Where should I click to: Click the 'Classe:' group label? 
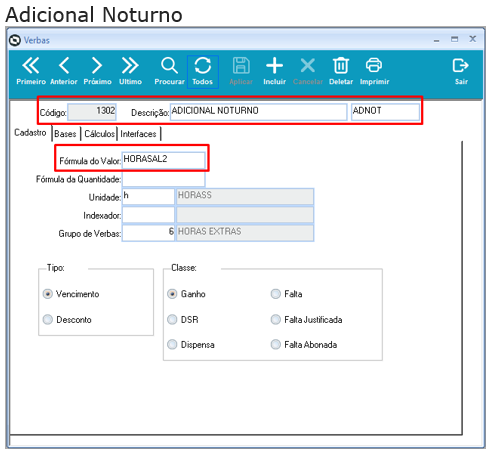click(184, 268)
